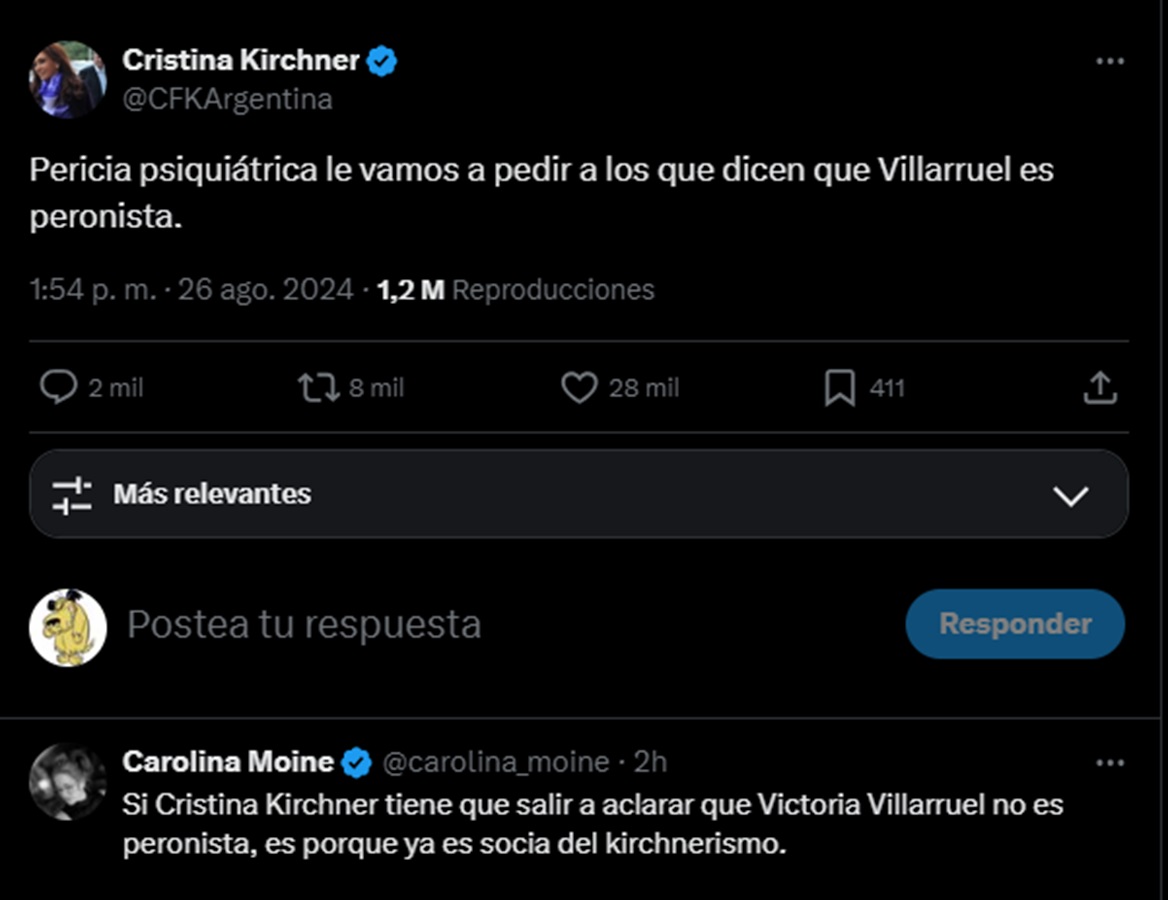Open three-dot menu on Carolina Moine's reply

click(1110, 763)
